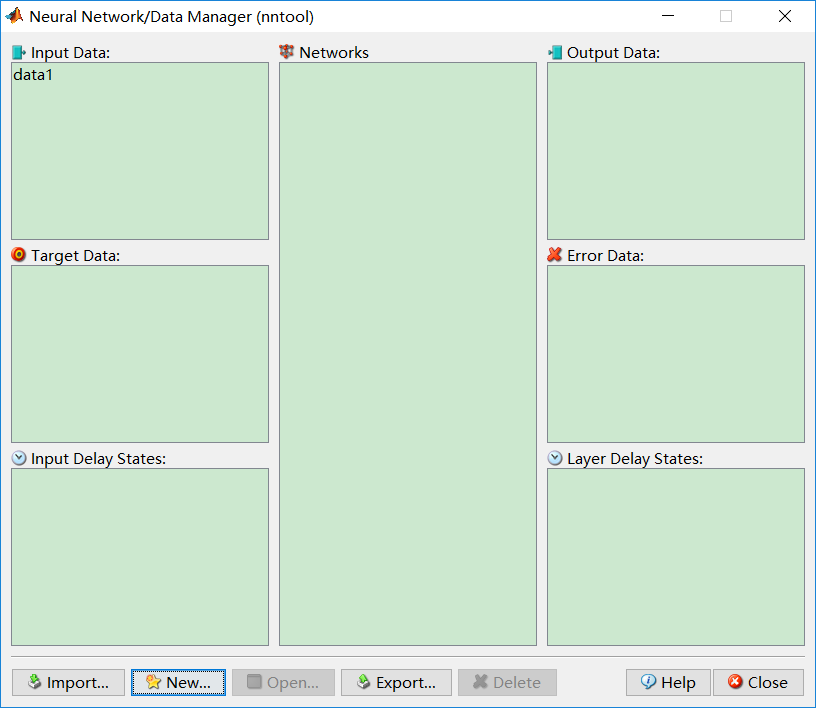This screenshot has height=708, width=816.
Task: Select data1 in the Input Data list
Action: pyautogui.click(x=33, y=75)
